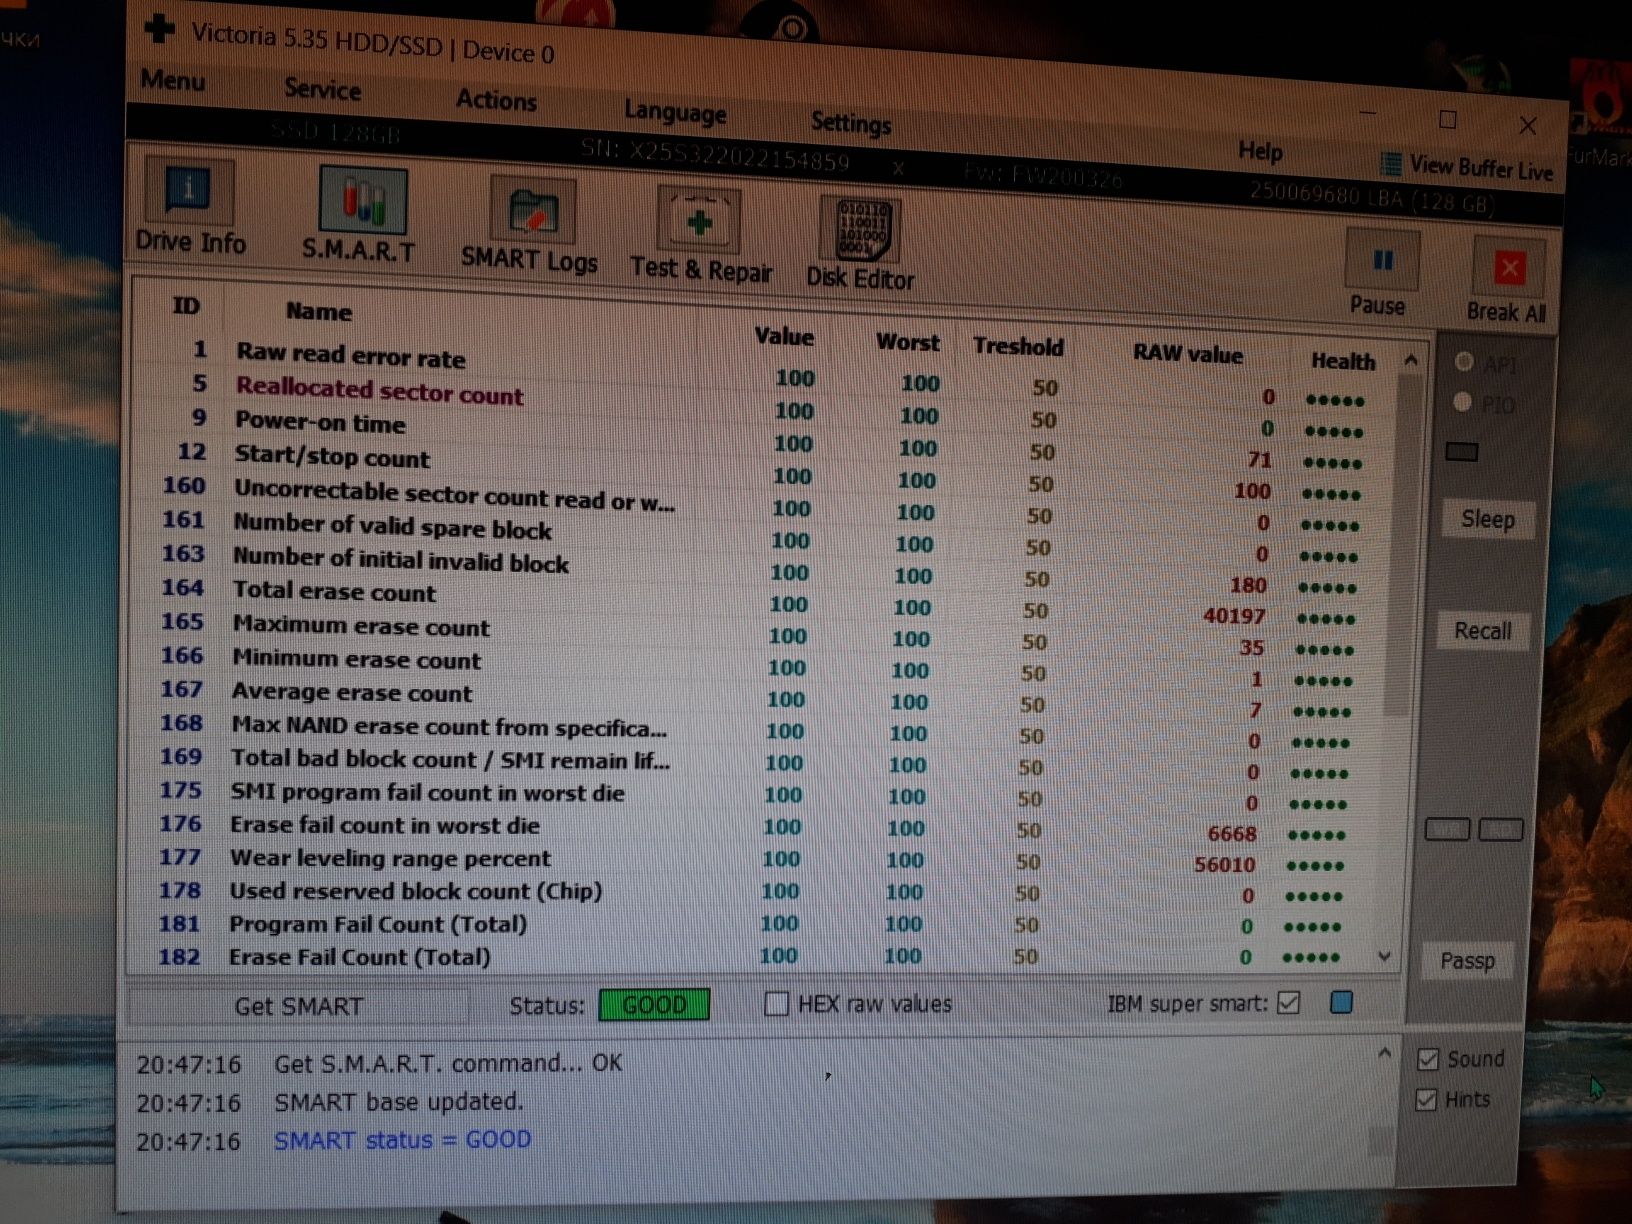
Task: Click raw value 40197
Action: tap(1234, 616)
